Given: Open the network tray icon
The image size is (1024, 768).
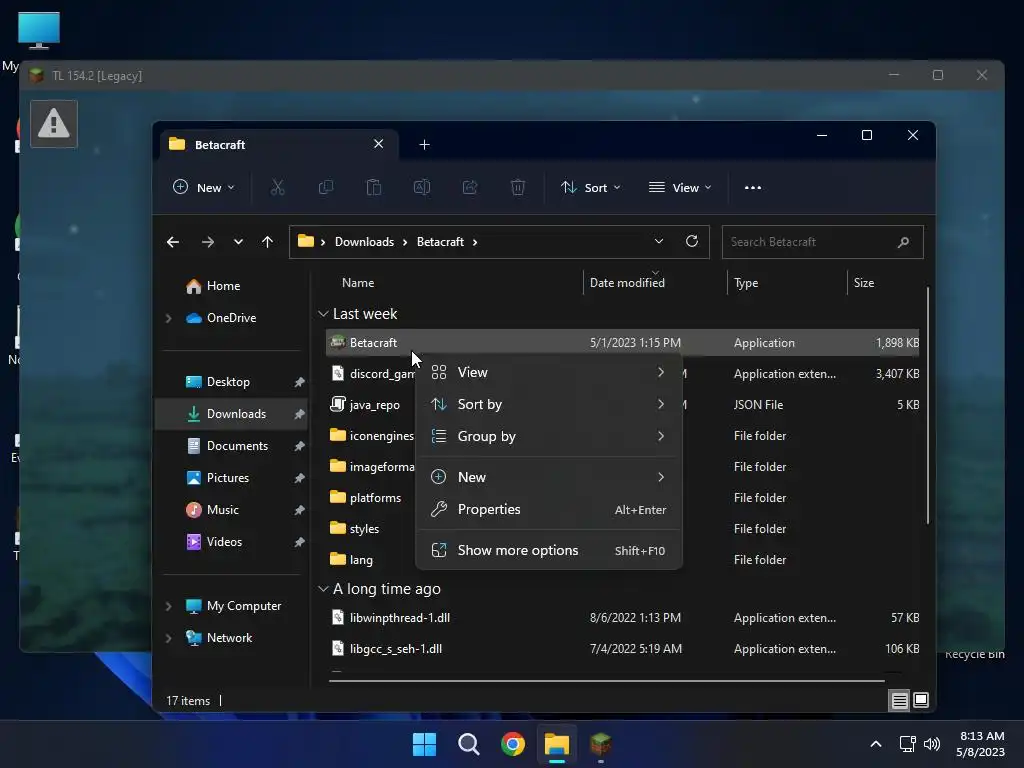Looking at the screenshot, I should click(907, 744).
